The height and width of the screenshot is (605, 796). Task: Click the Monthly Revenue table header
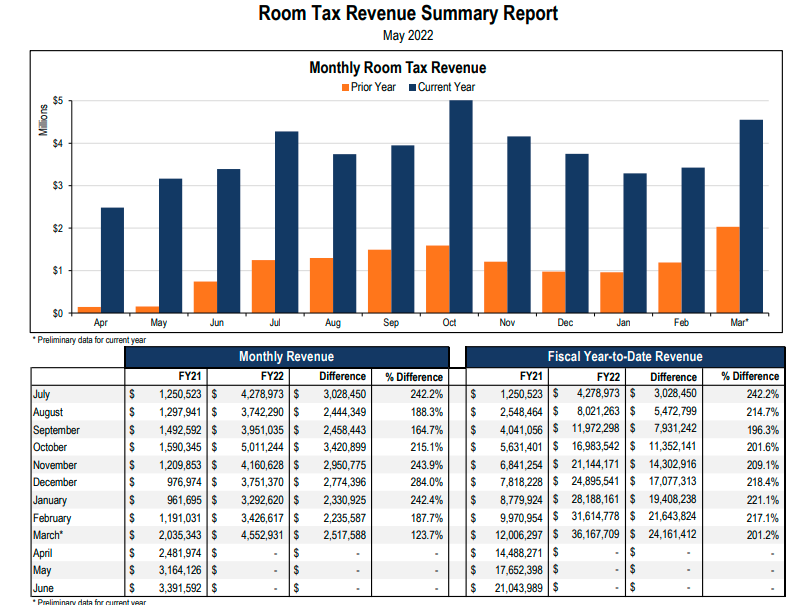click(x=286, y=356)
